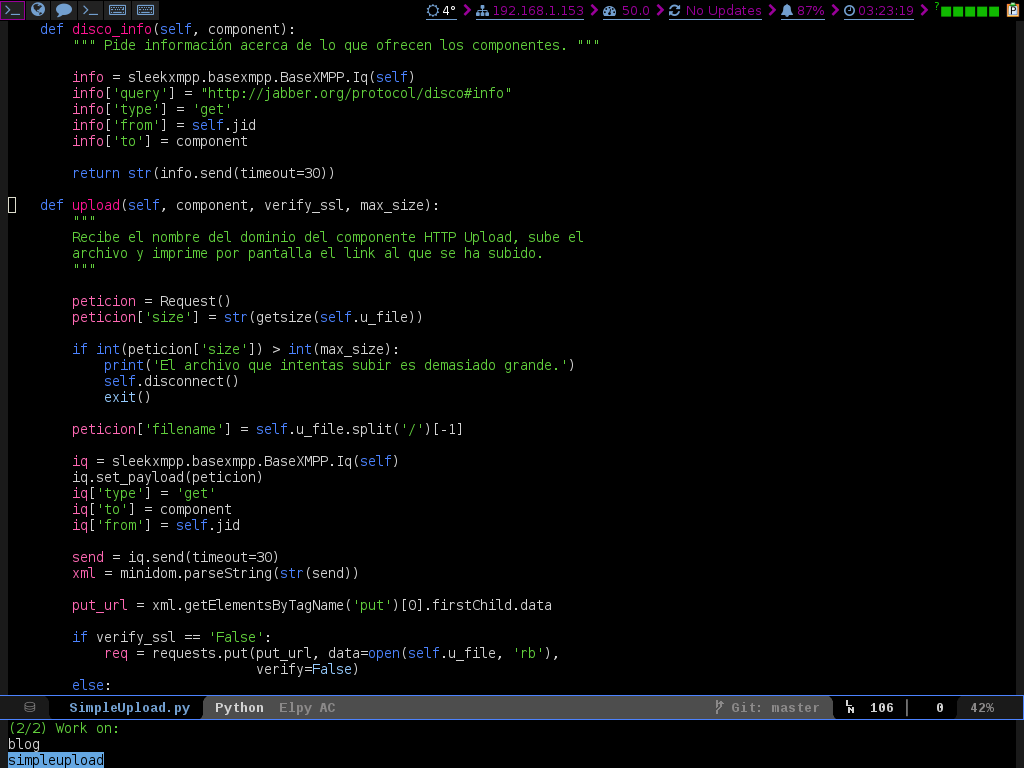Screen dimensions: 1024x768
Task: Click the column number 0 in modeline
Action: point(940,707)
